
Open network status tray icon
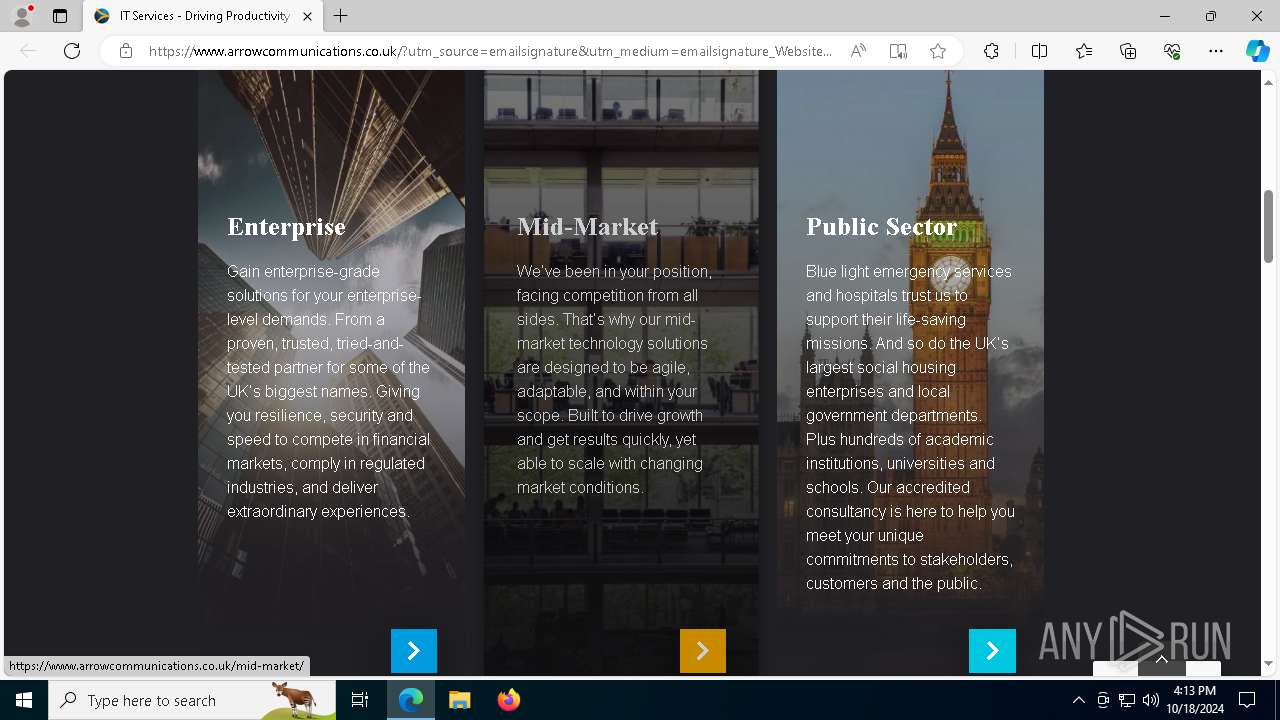point(1127,700)
